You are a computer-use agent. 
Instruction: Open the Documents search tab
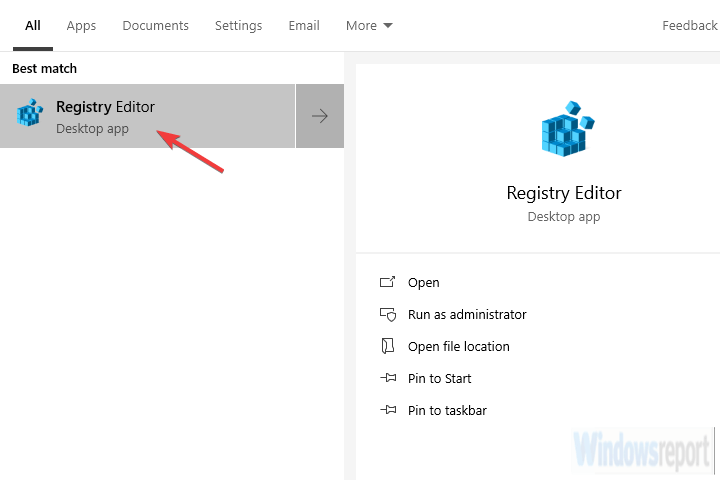tap(155, 26)
